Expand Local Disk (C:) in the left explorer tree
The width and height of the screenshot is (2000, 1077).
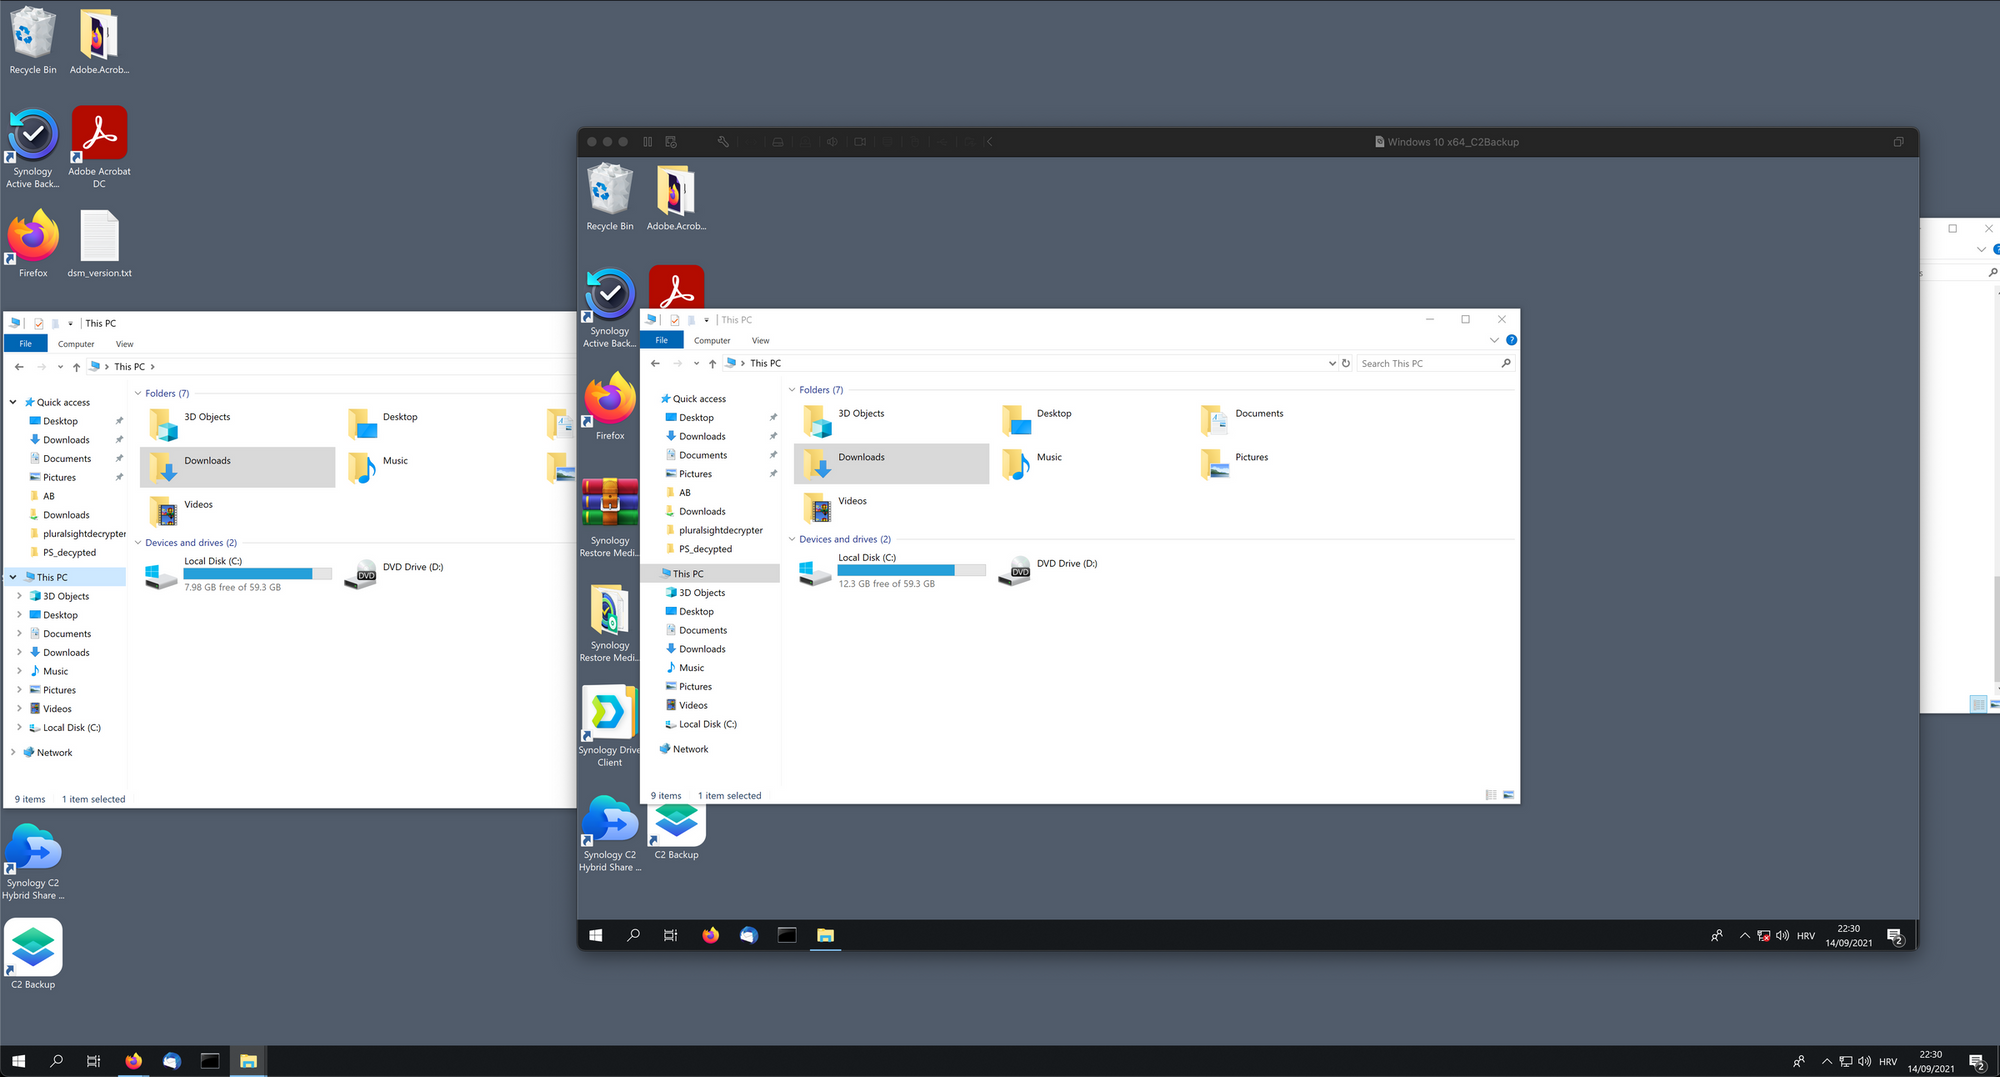(19, 727)
